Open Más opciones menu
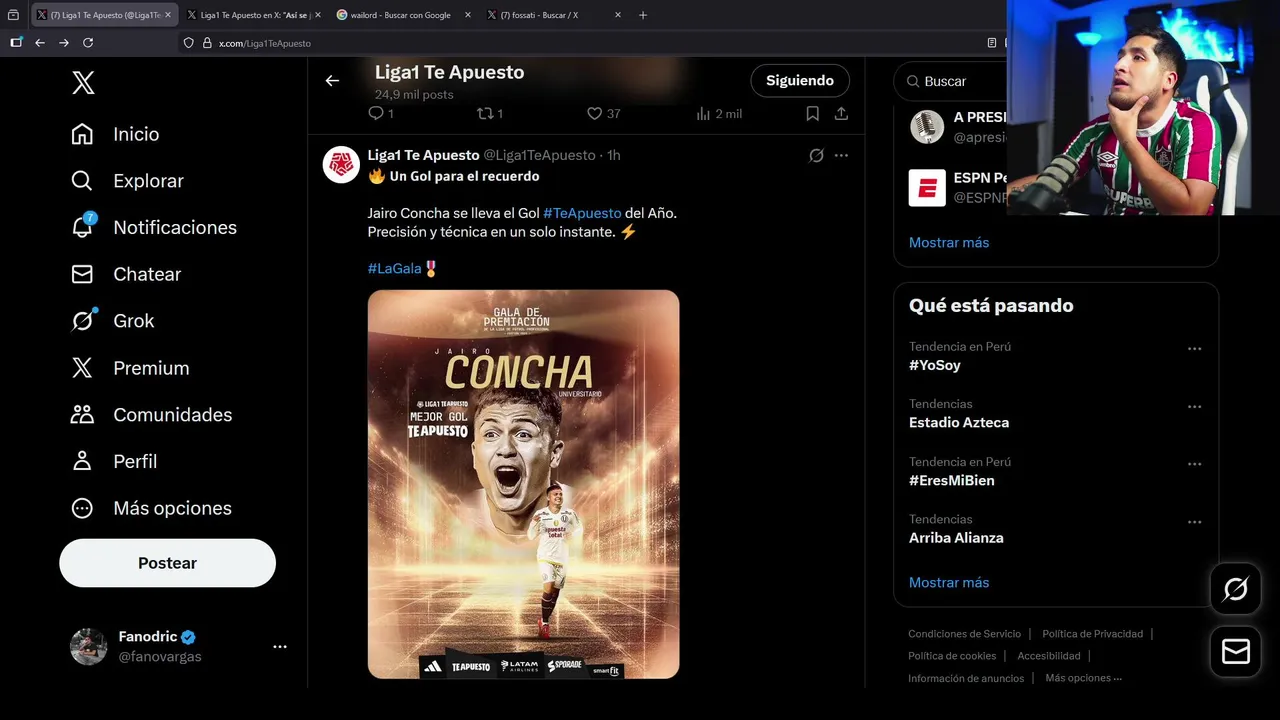 151,508
